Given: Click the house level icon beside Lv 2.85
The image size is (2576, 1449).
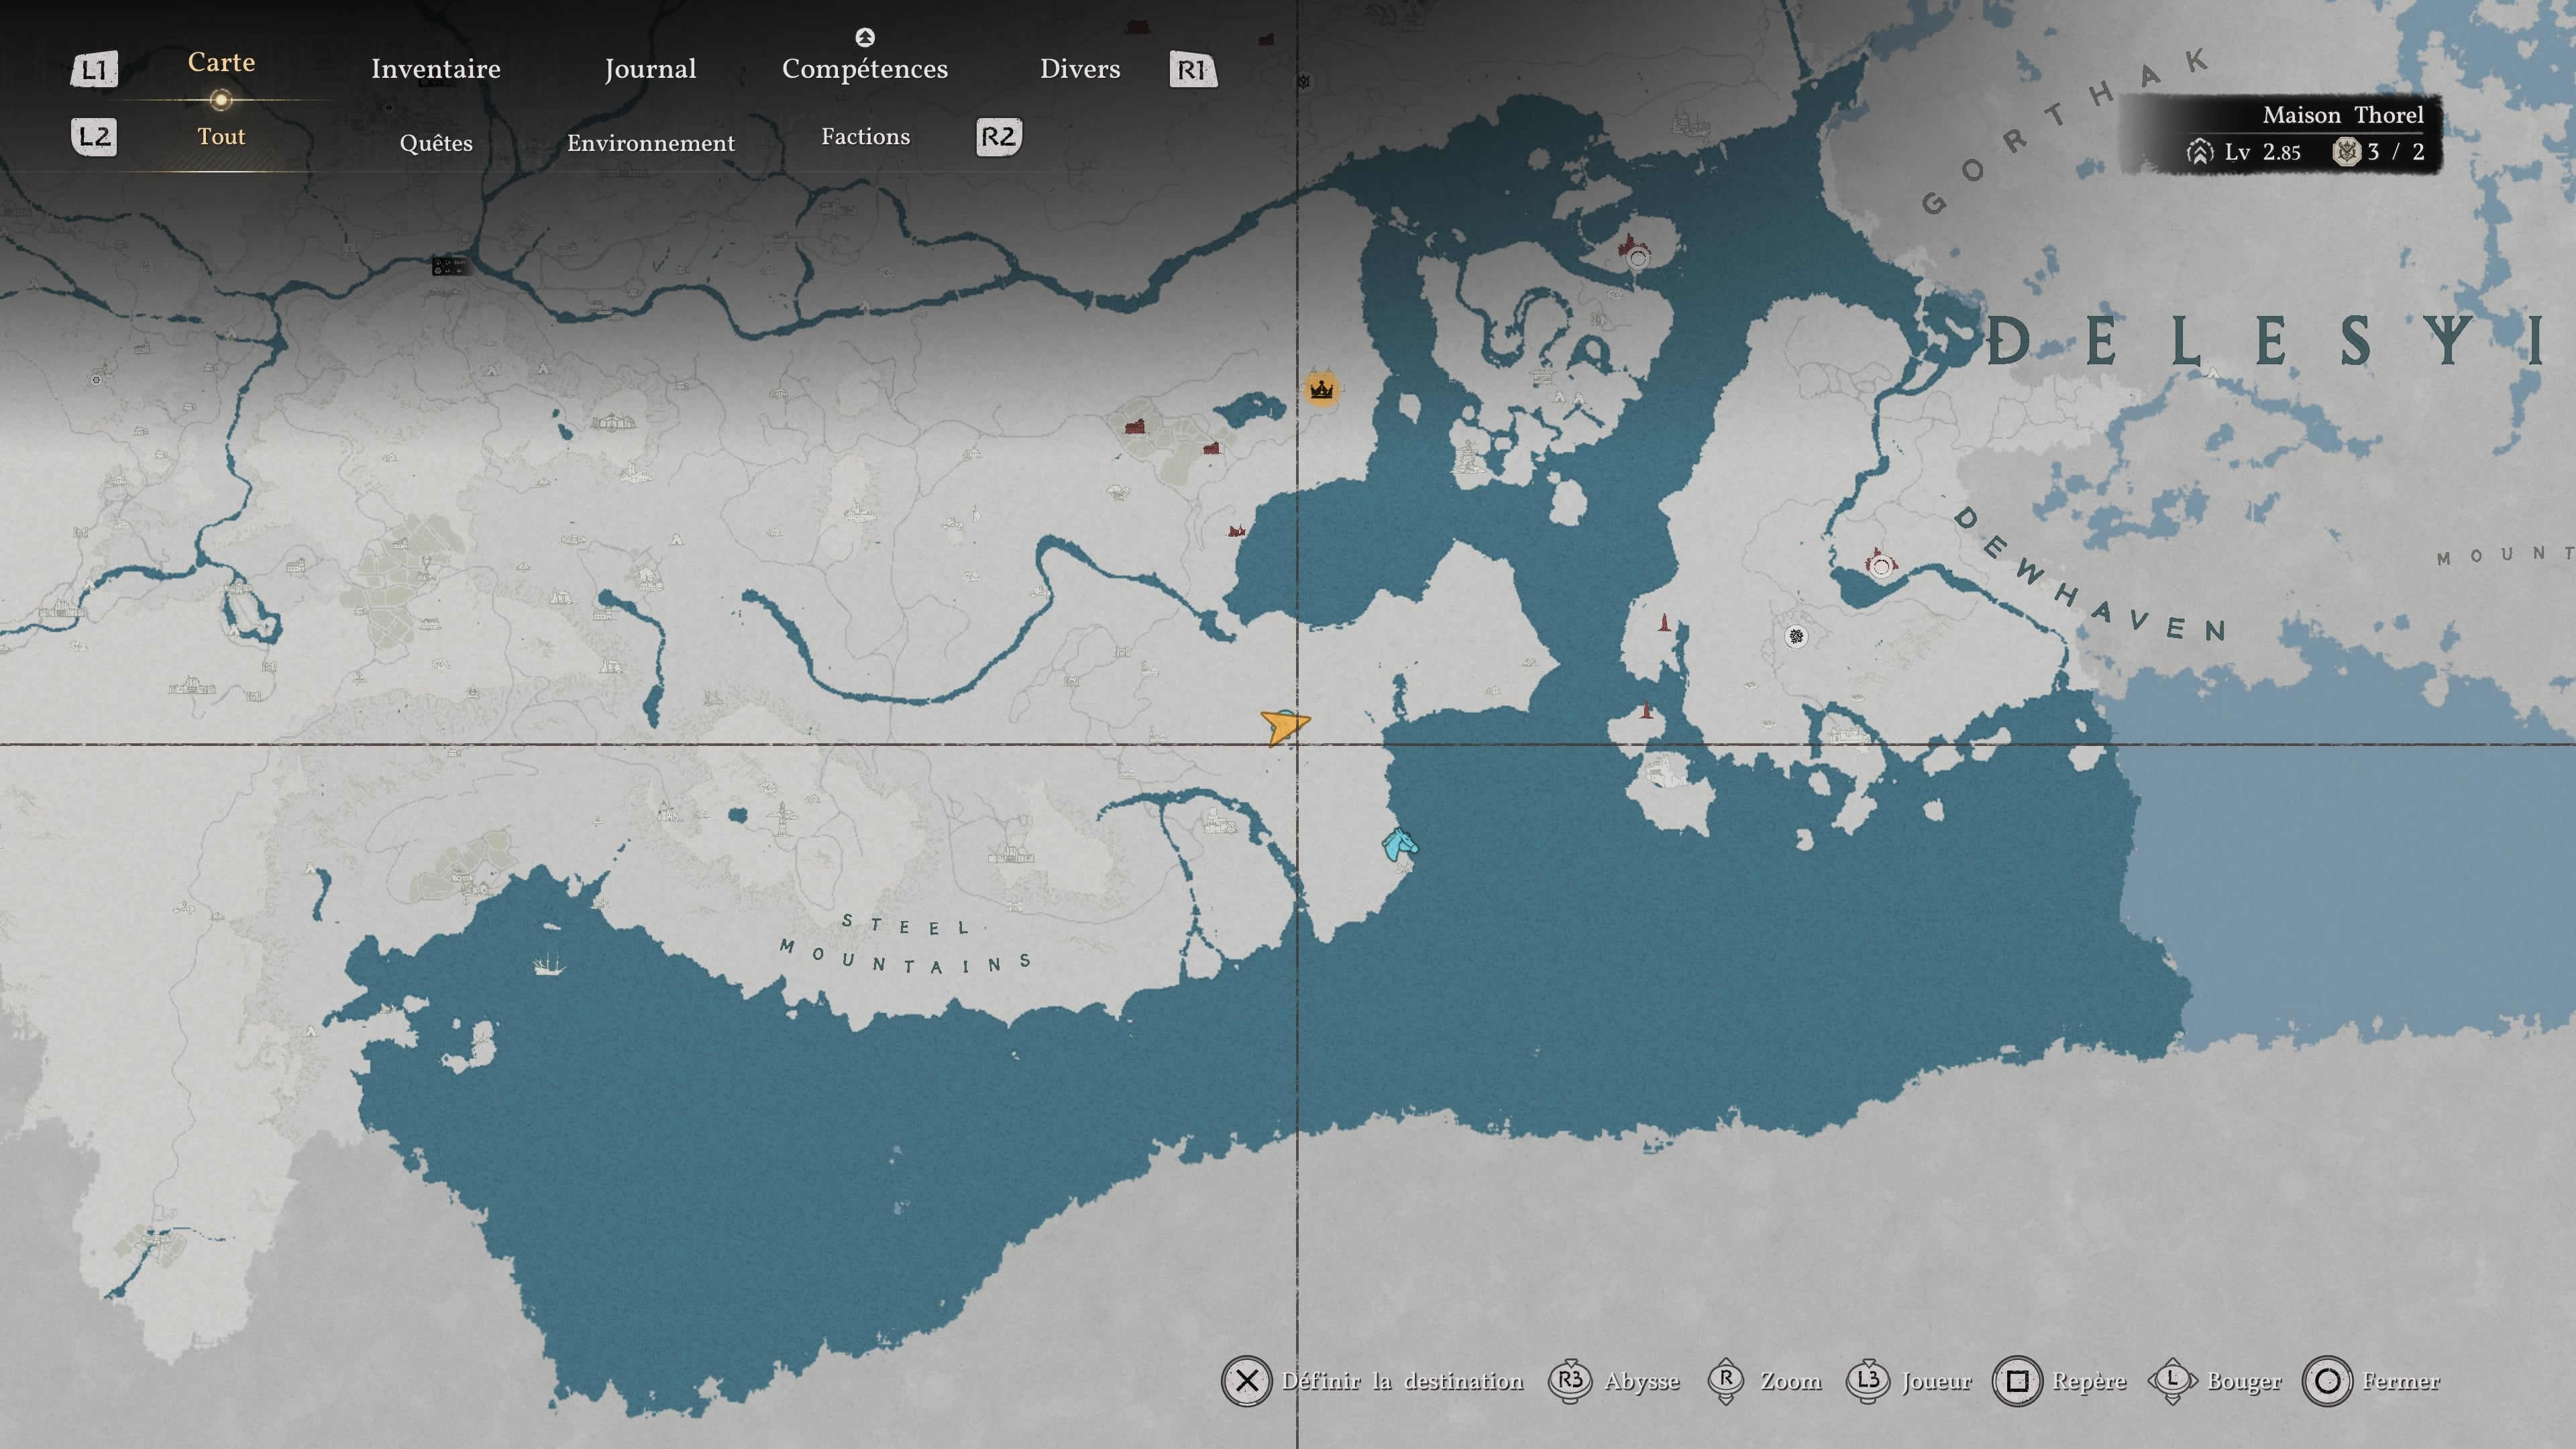Looking at the screenshot, I should click(x=2200, y=152).
